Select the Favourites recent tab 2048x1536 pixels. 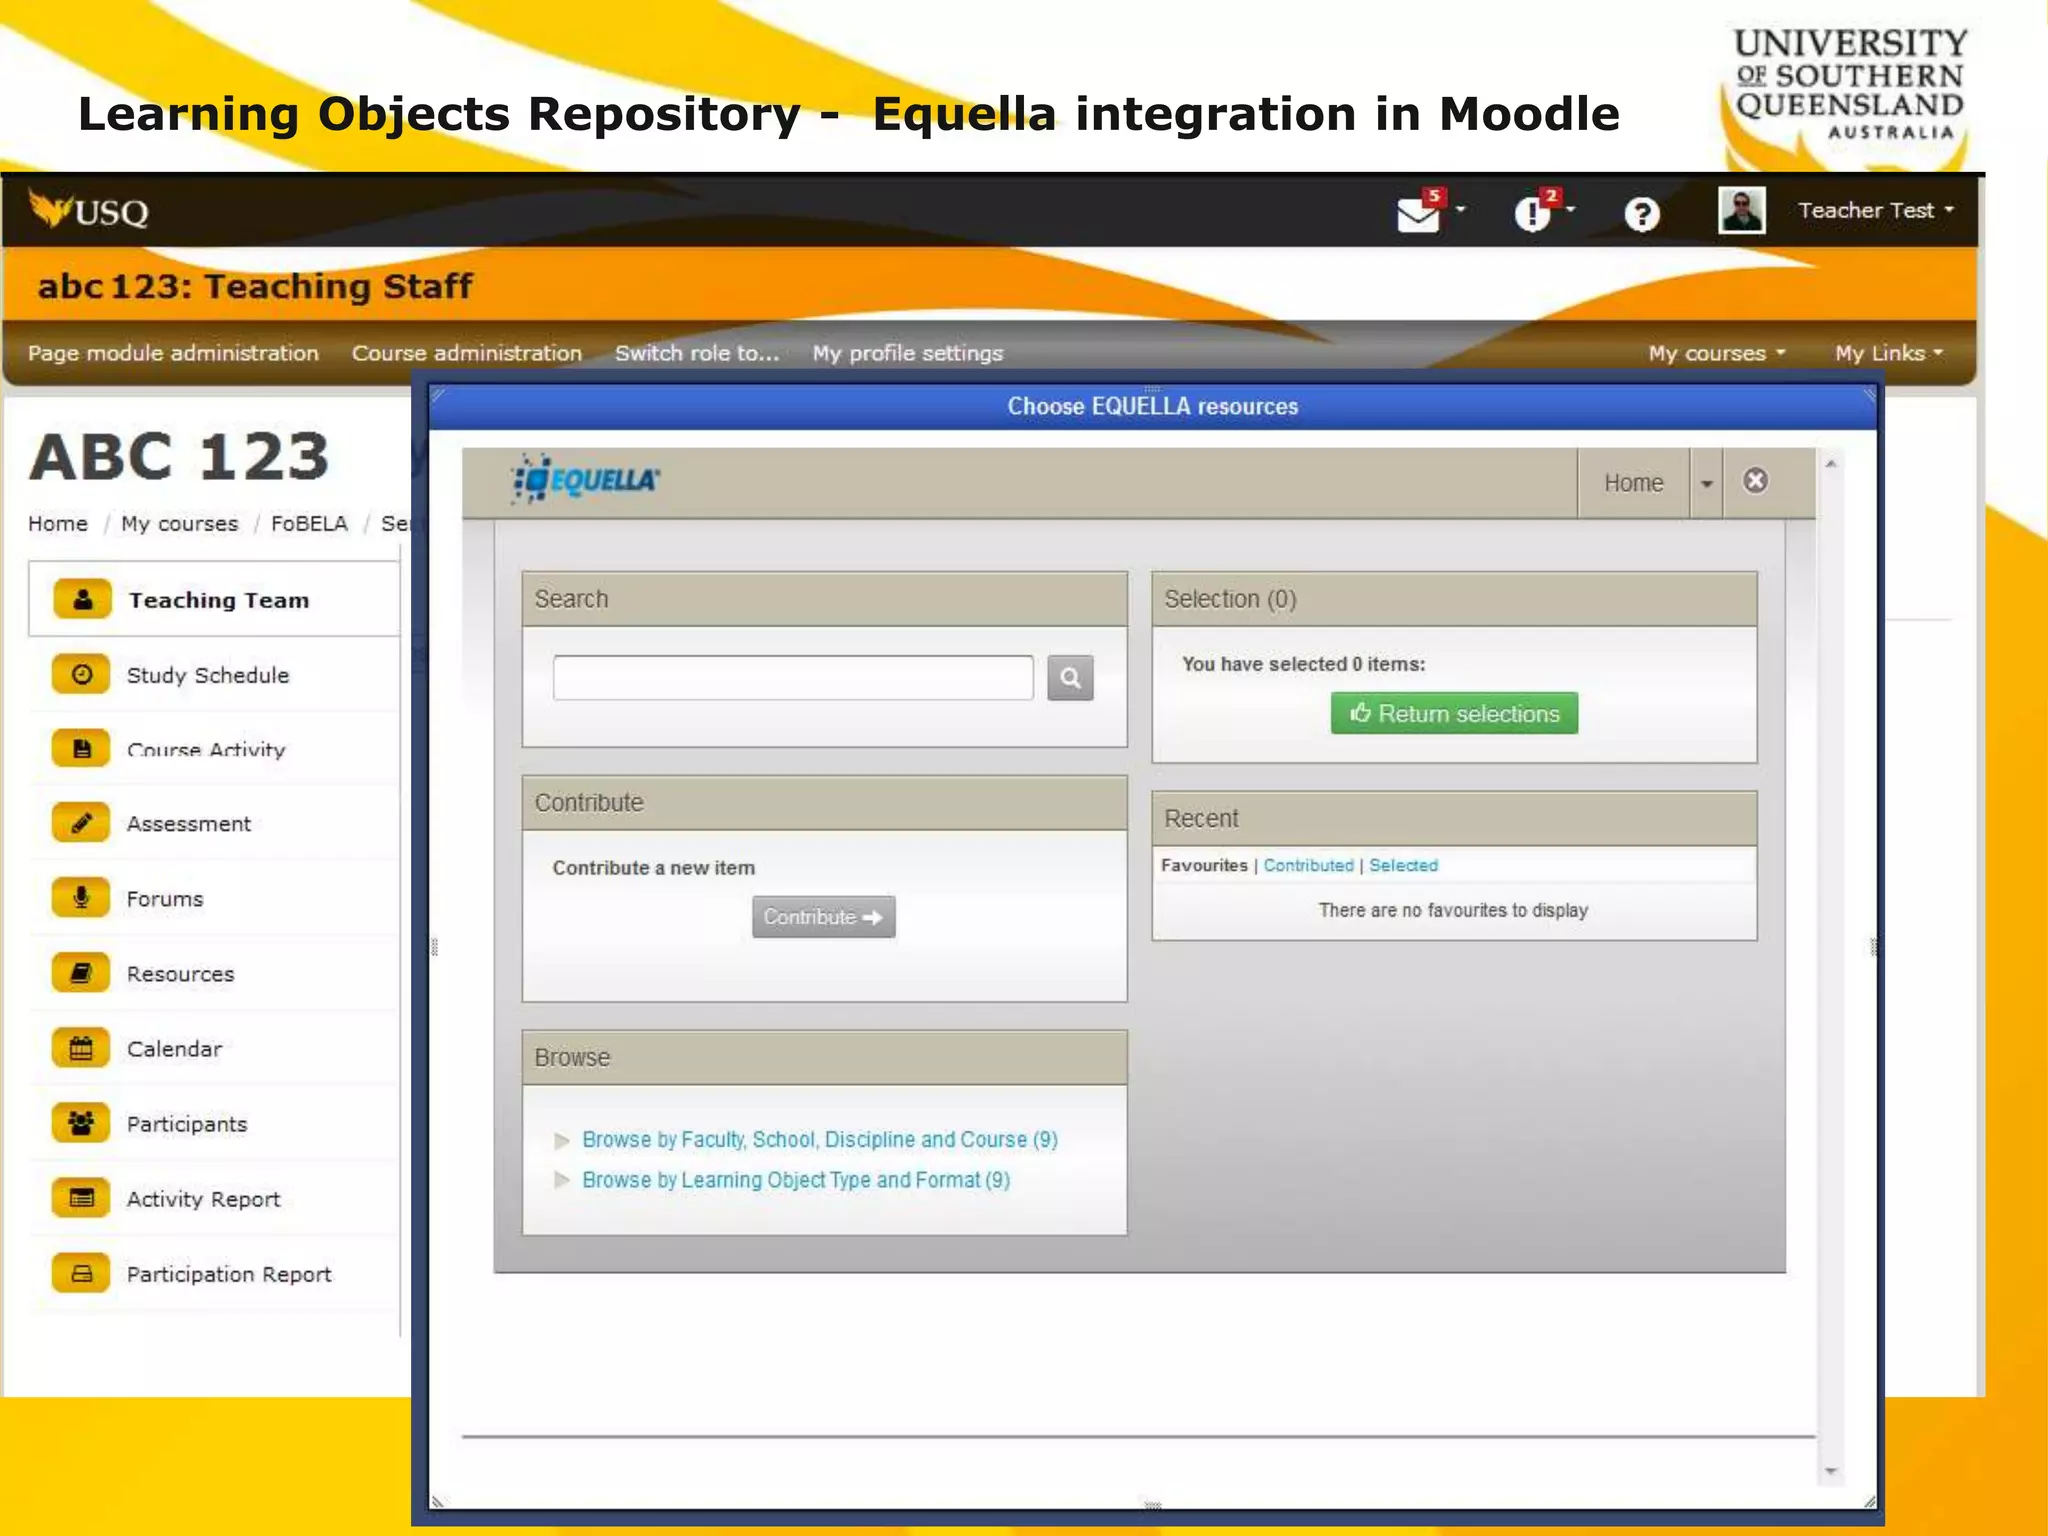coord(1204,865)
